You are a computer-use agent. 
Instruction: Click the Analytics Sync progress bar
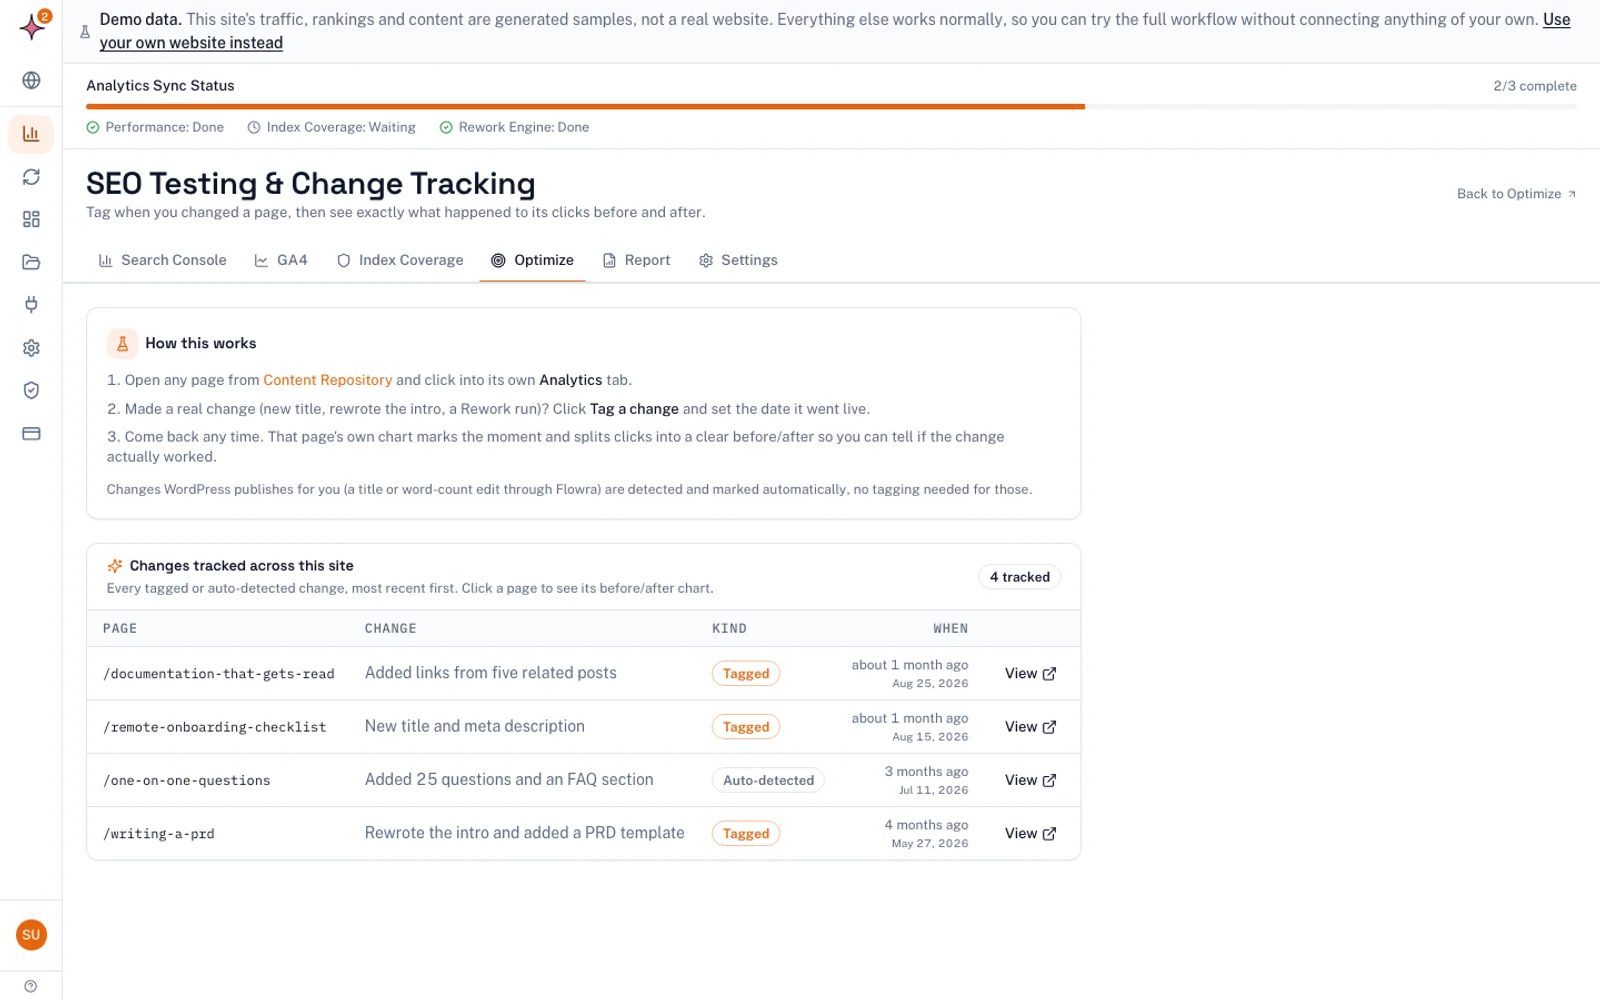point(831,106)
